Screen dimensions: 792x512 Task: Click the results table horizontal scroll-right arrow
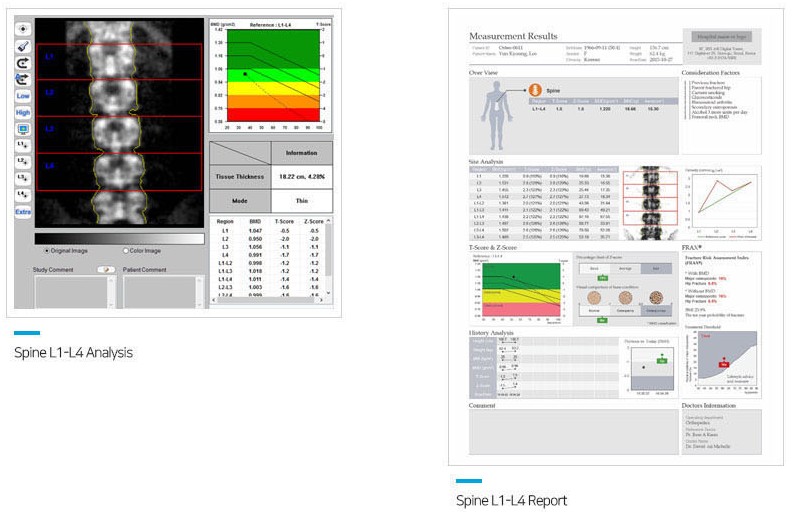[321, 300]
